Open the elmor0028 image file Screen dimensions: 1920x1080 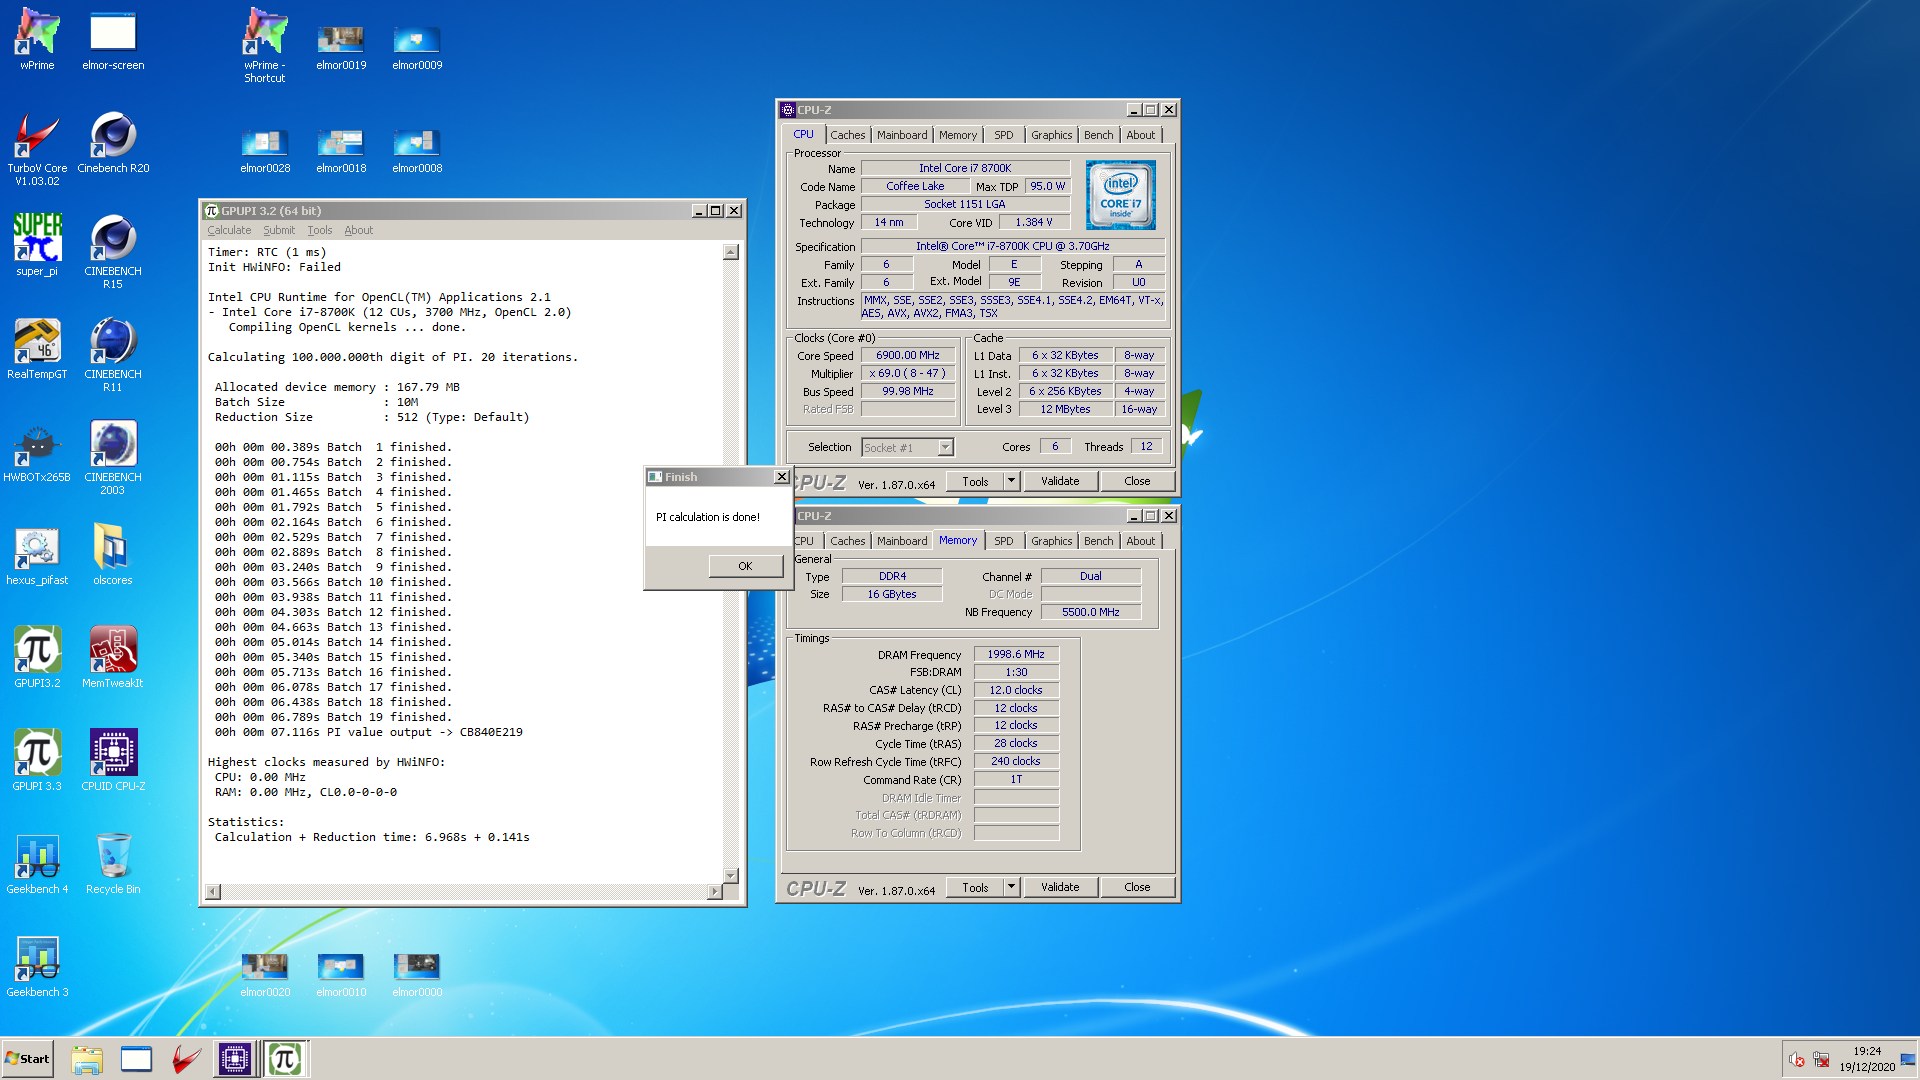[265, 151]
